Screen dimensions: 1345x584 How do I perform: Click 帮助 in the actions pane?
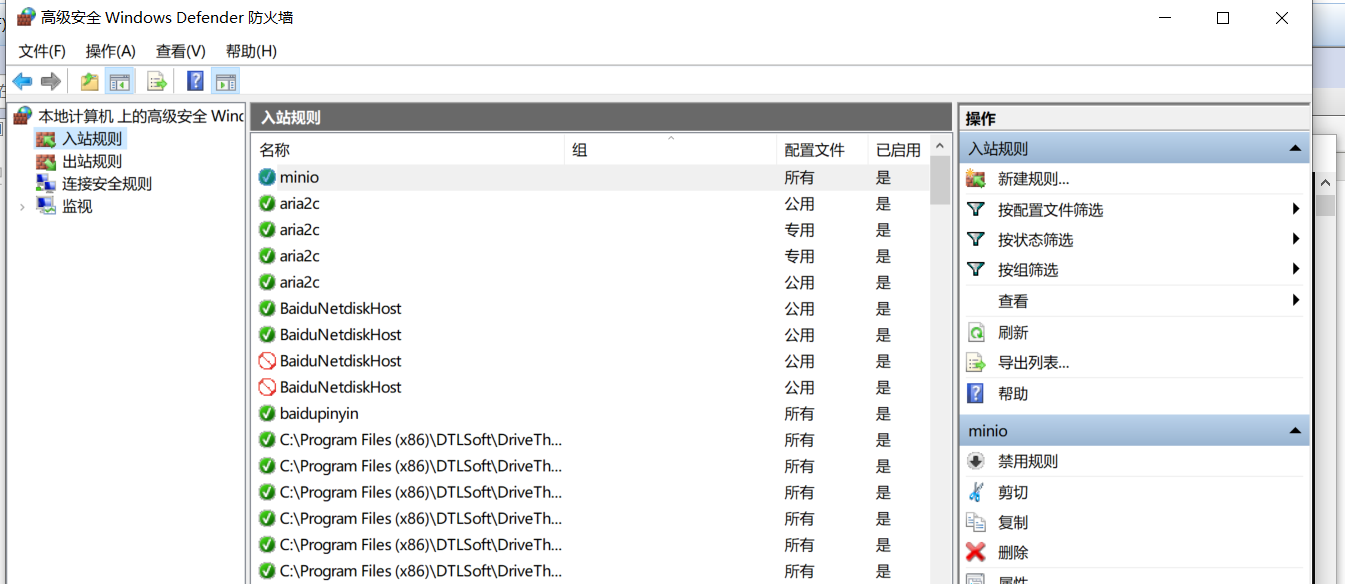point(1013,394)
